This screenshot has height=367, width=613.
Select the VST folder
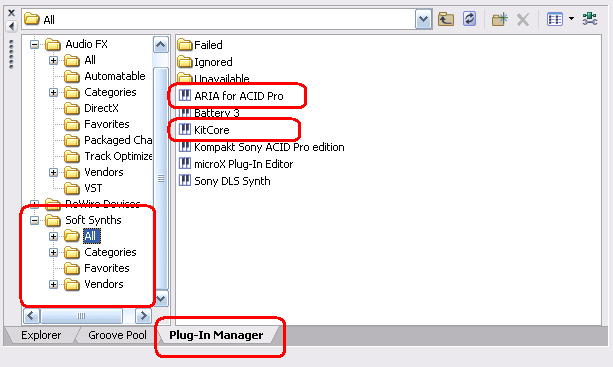[x=93, y=188]
